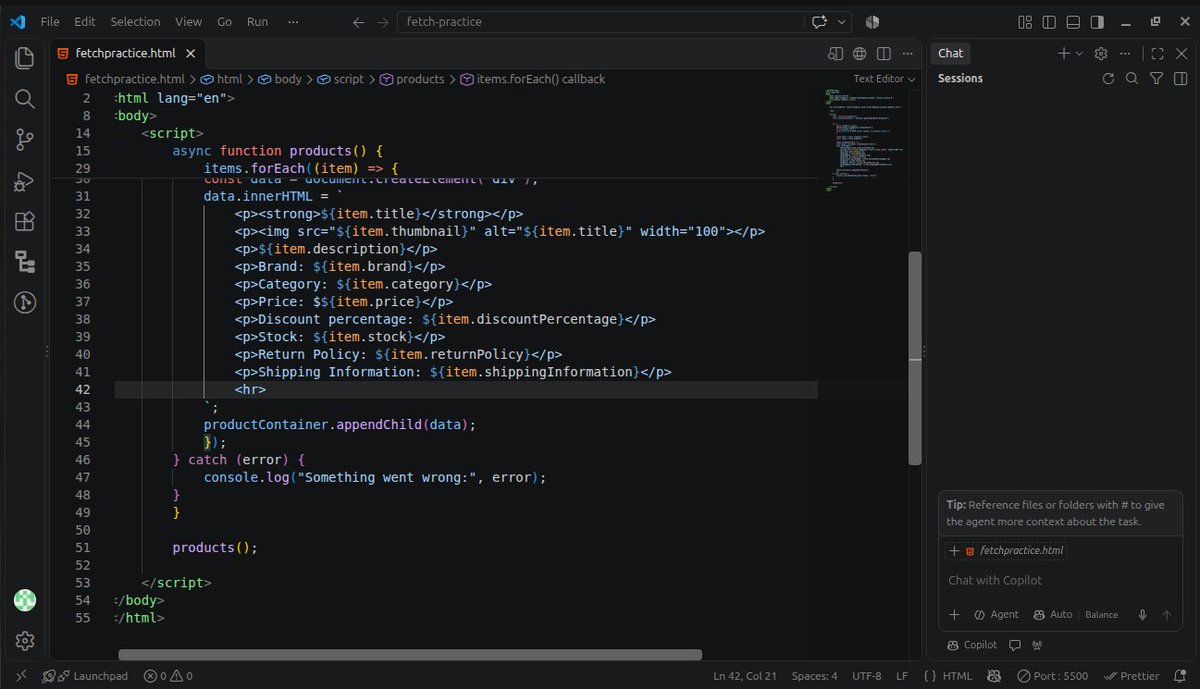Open the Selection menu
Image resolution: width=1200 pixels, height=689 pixels.
click(x=135, y=22)
